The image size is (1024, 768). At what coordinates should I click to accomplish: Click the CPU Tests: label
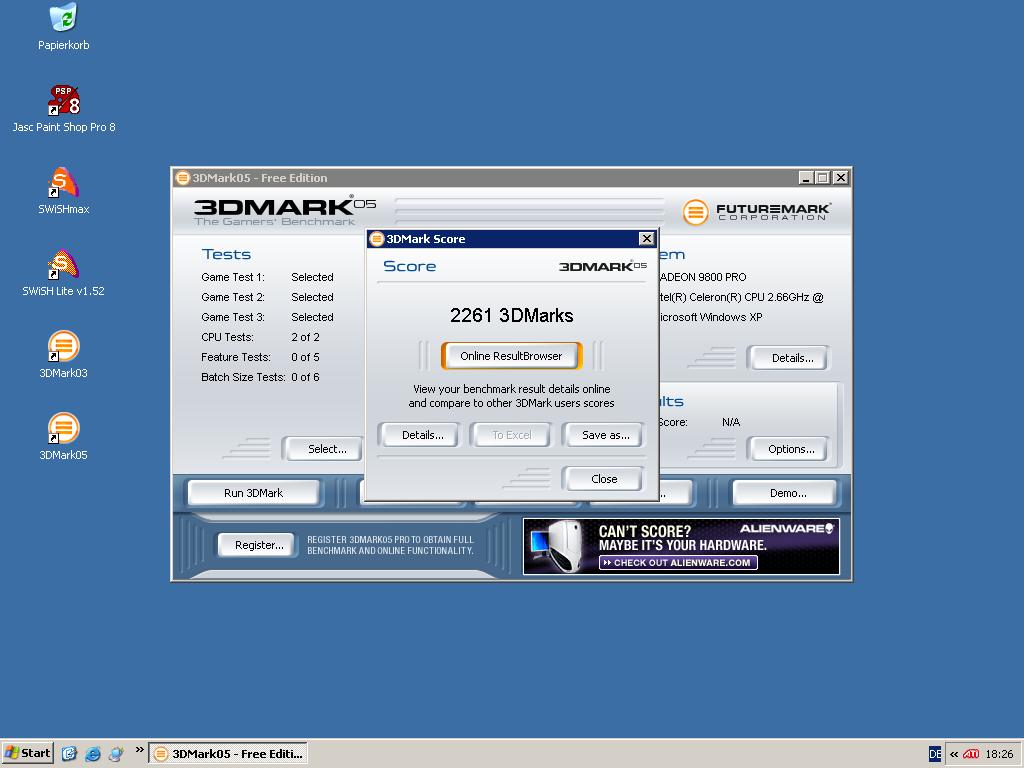click(227, 337)
